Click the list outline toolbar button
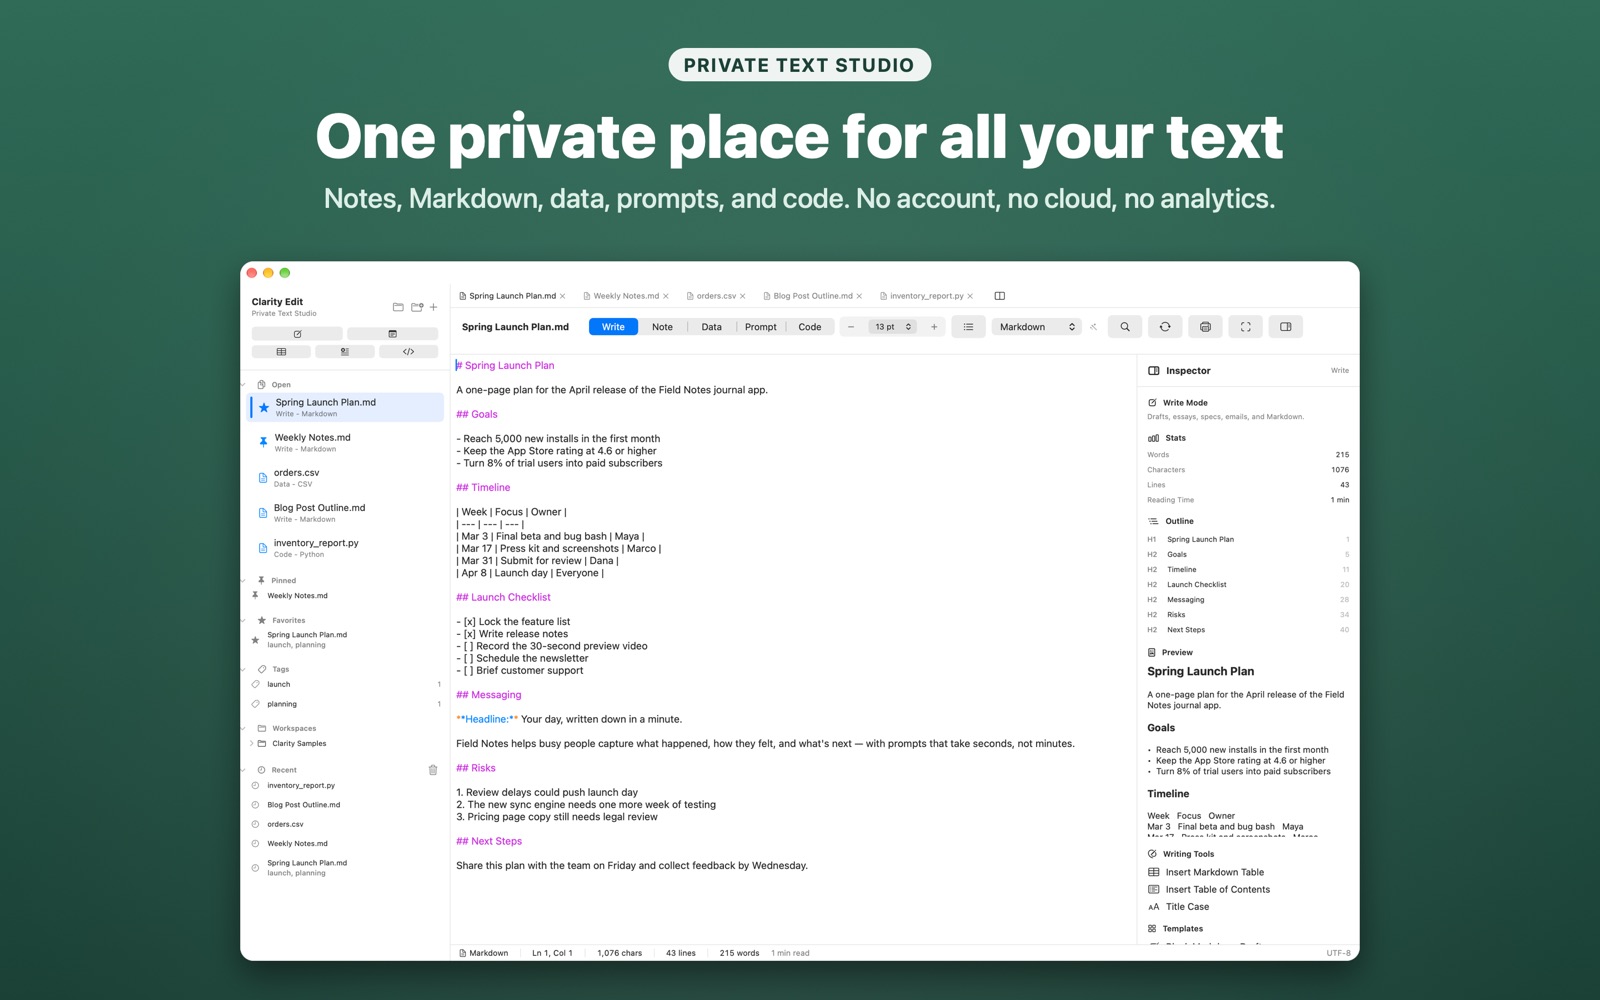This screenshot has width=1600, height=1000. tap(968, 327)
